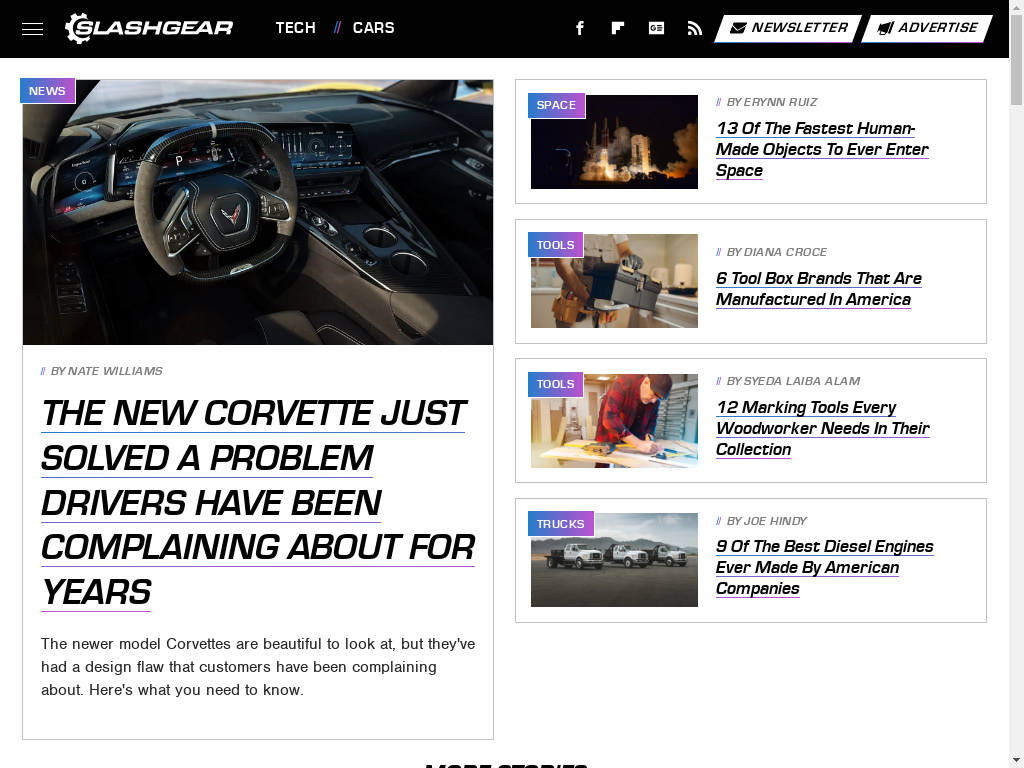The image size is (1024, 768).
Task: Click the page vertical scrollbar thumb
Action: [x=1016, y=59]
